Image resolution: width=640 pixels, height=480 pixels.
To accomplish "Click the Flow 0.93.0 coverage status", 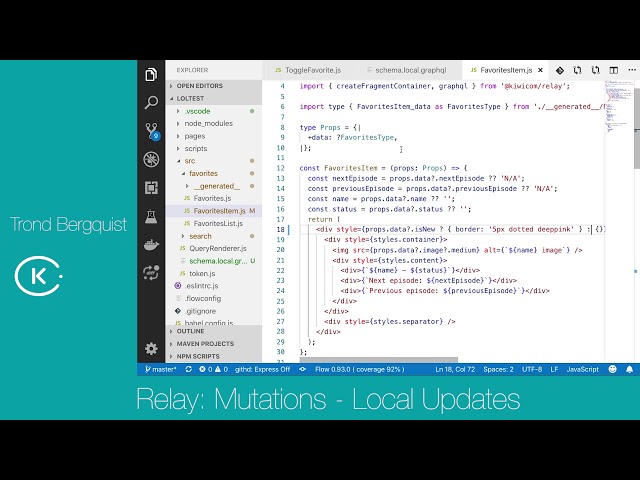I will pyautogui.click(x=359, y=369).
